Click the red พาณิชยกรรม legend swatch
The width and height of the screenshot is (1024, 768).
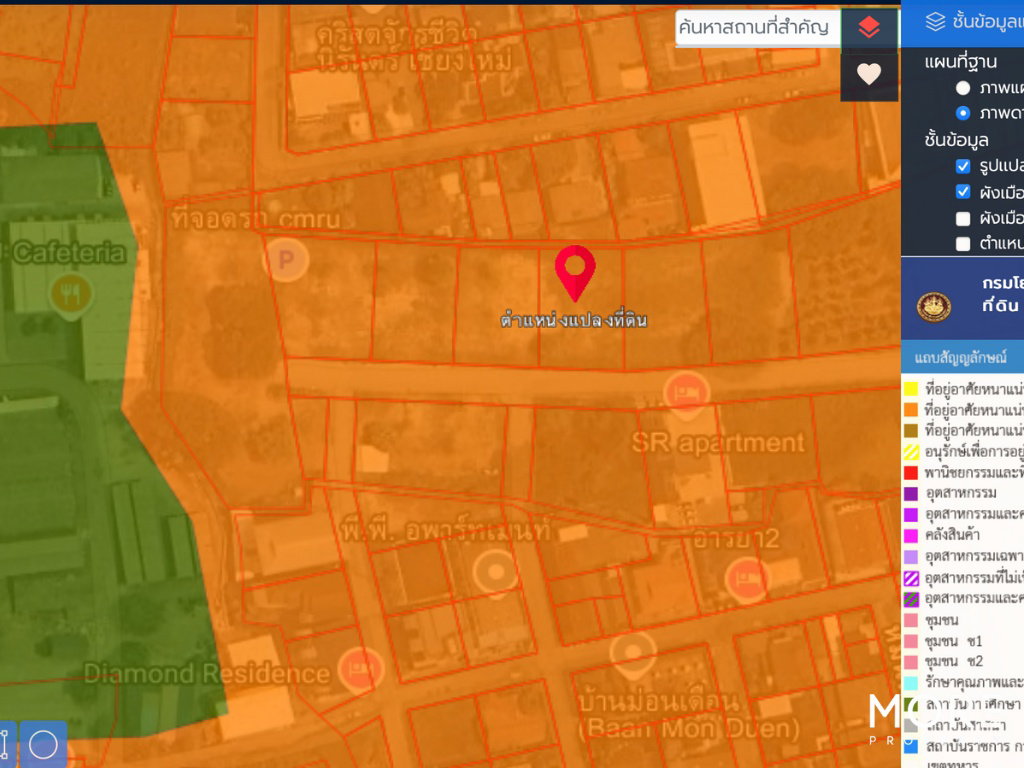coord(910,472)
